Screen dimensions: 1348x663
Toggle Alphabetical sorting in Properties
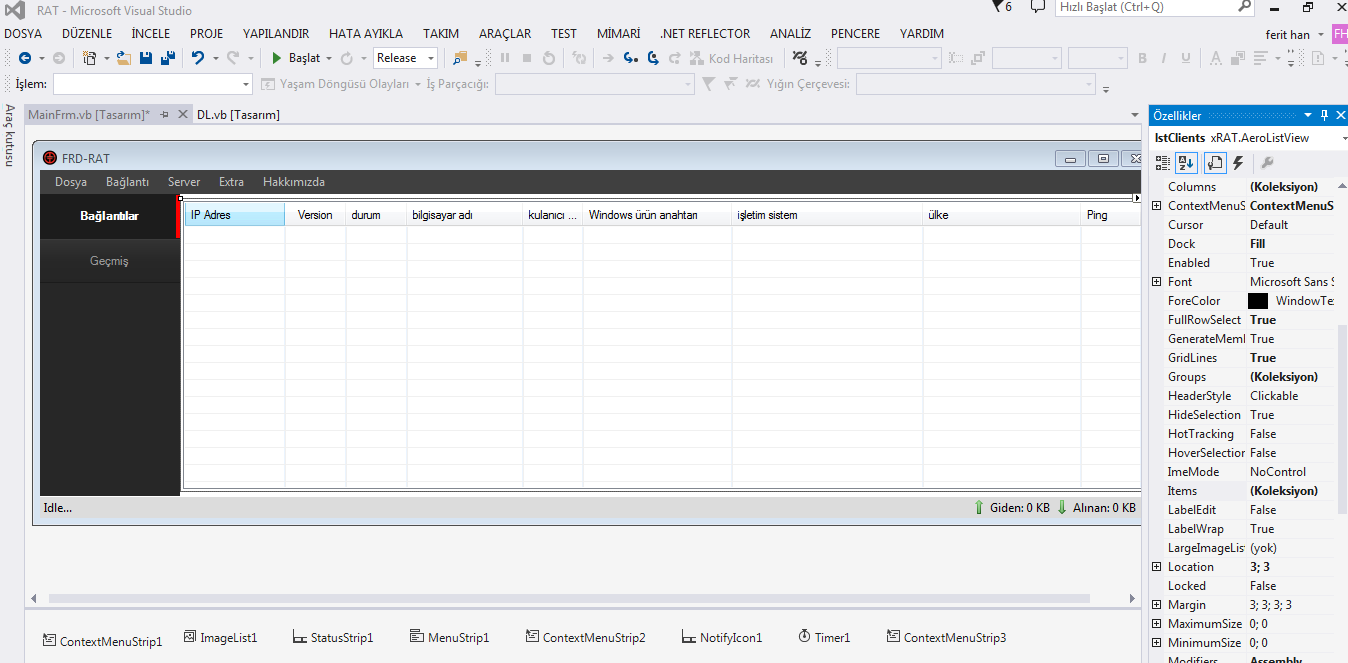click(1187, 163)
